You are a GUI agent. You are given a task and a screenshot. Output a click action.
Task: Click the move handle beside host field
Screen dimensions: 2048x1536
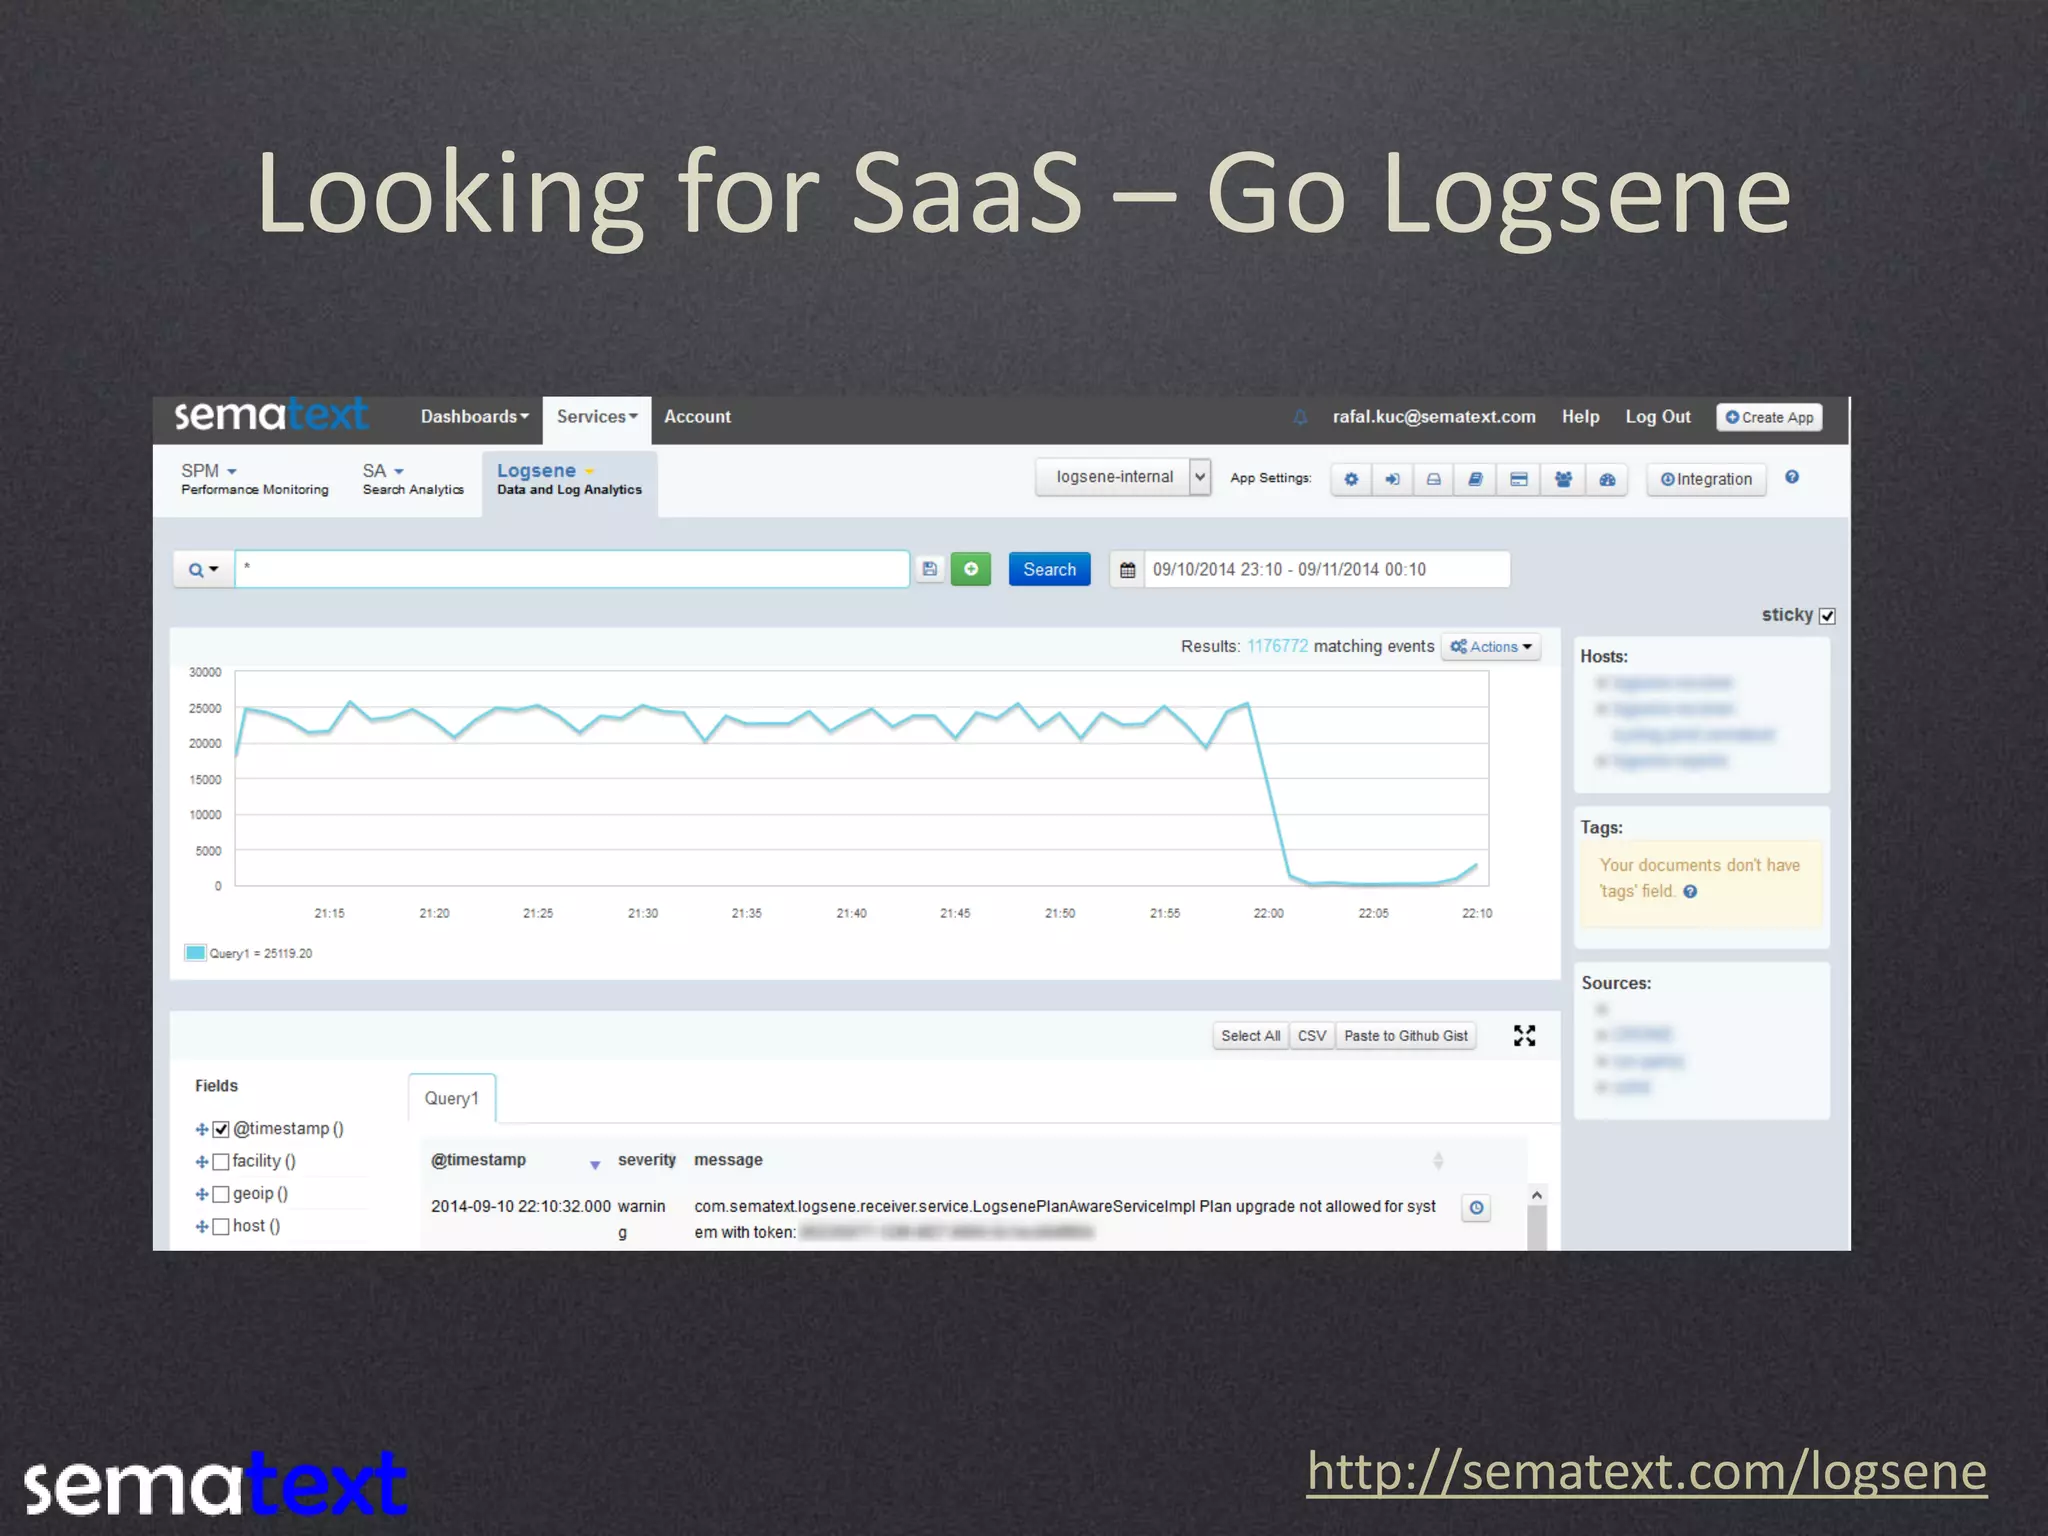202,1227
